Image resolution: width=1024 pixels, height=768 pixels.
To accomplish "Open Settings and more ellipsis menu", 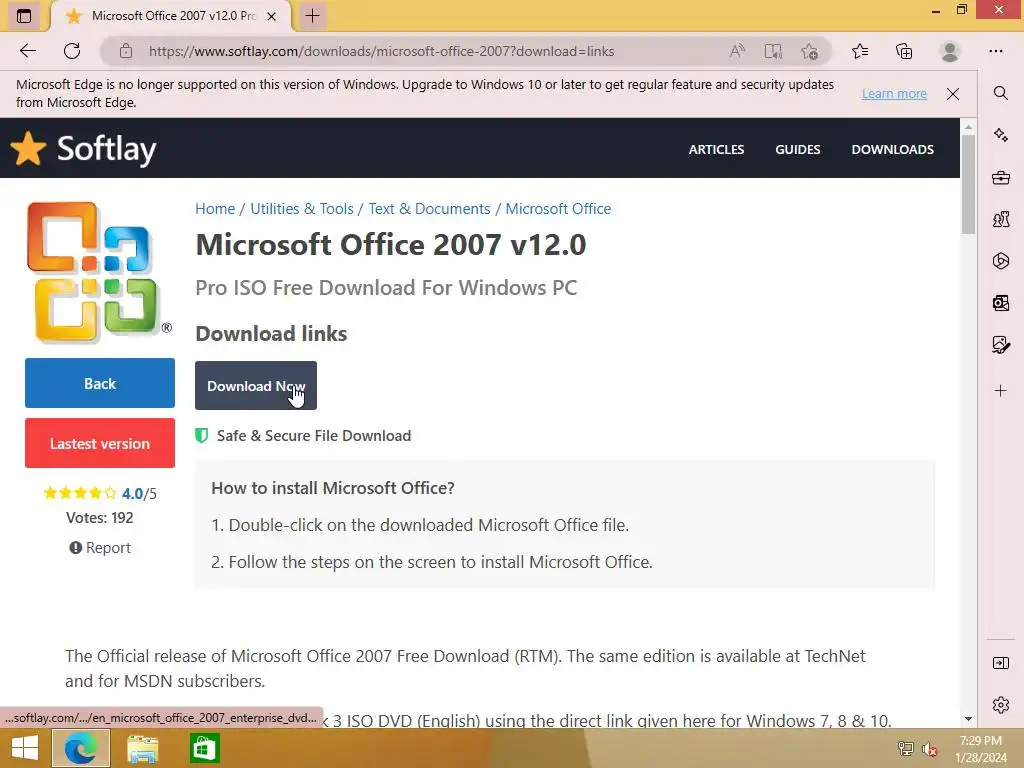I will 995,51.
